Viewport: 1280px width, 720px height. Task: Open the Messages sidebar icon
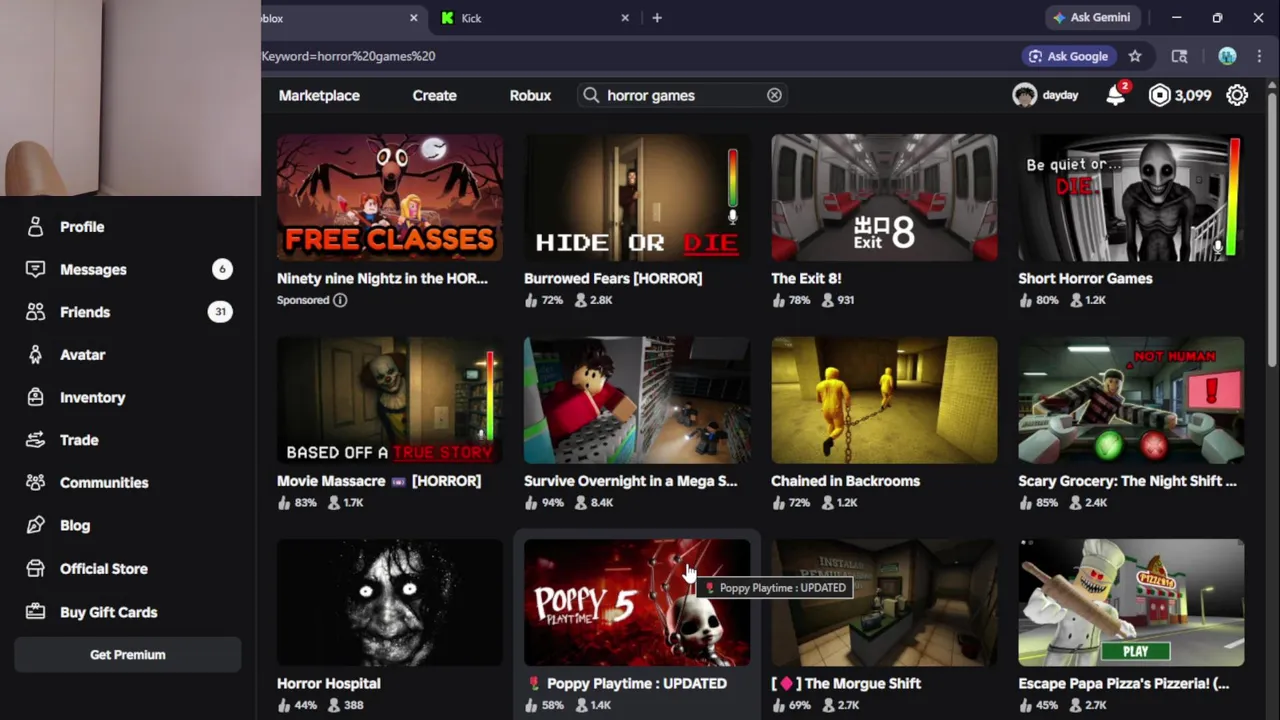35,269
